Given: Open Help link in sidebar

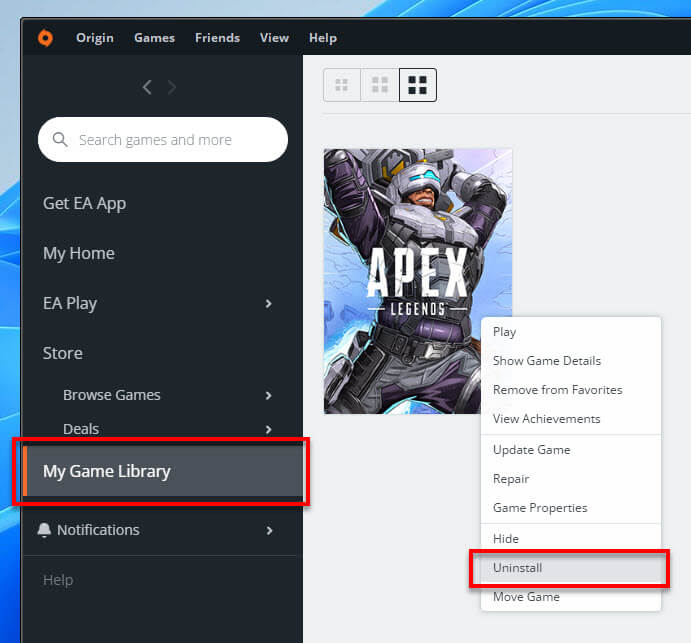Looking at the screenshot, I should click(58, 580).
